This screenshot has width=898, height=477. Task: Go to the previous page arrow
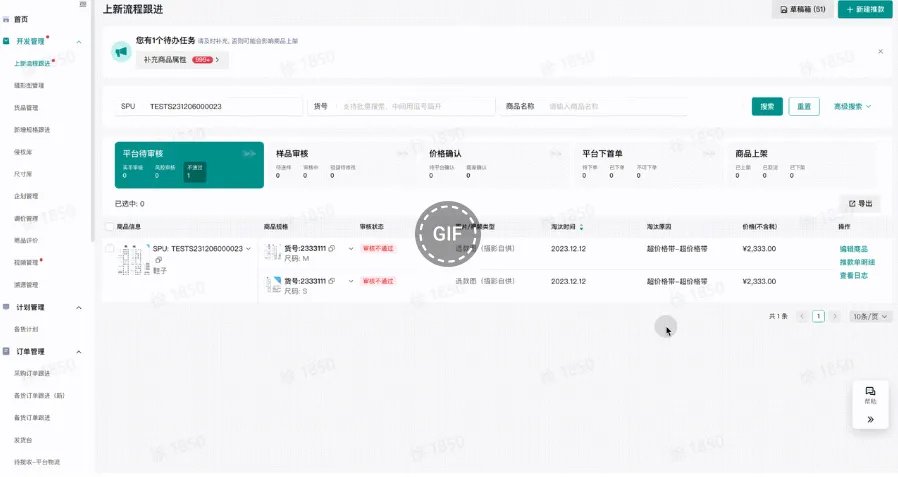802,316
